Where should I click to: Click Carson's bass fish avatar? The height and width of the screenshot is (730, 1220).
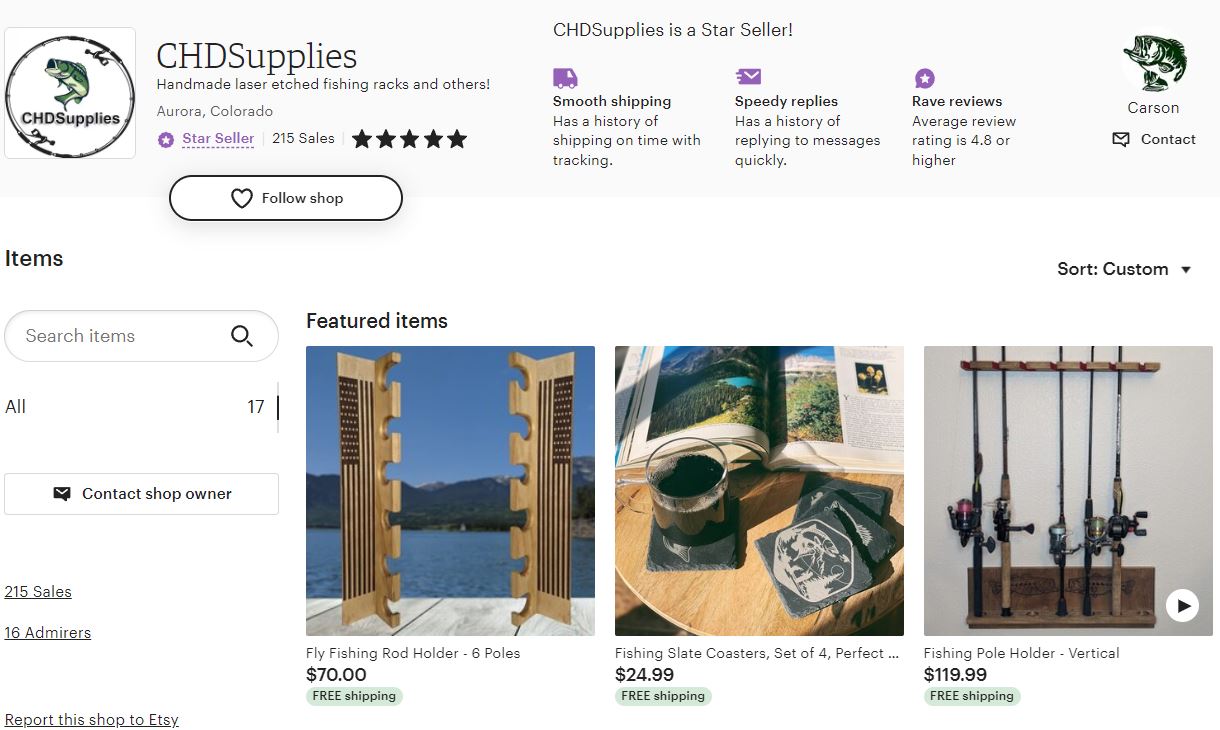coord(1153,62)
